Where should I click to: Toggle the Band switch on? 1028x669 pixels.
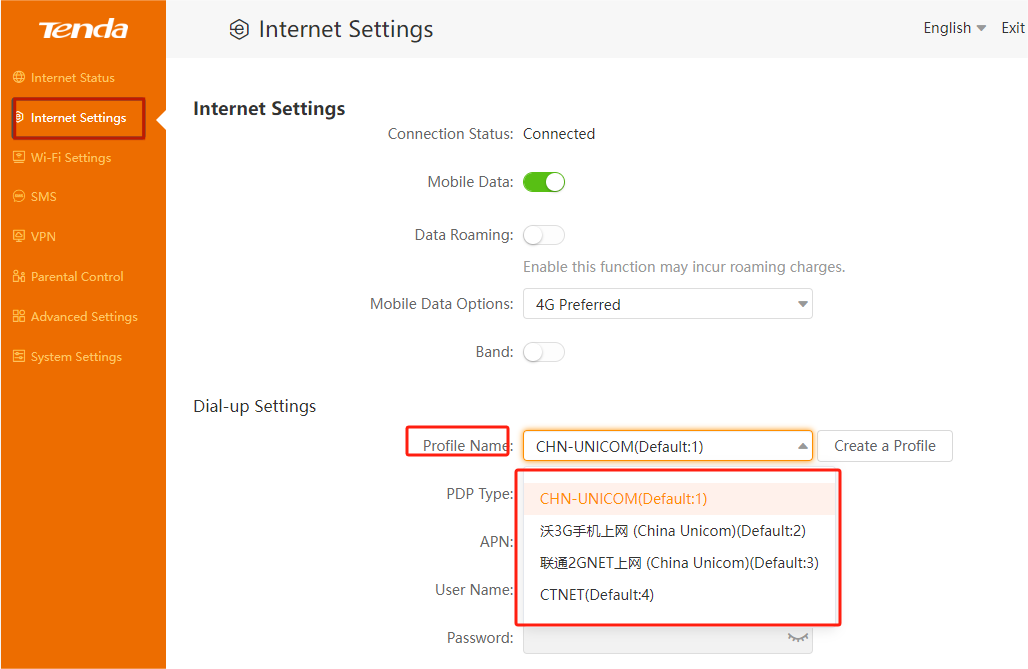544,352
